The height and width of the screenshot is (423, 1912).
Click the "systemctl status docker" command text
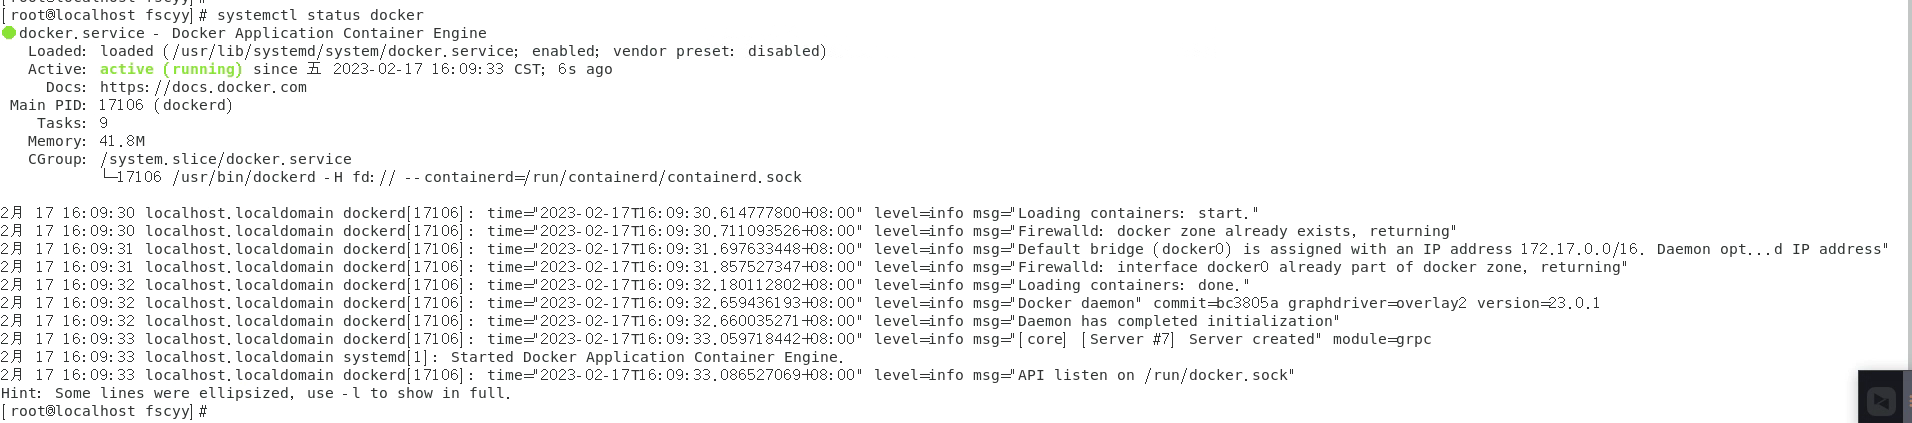[320, 15]
